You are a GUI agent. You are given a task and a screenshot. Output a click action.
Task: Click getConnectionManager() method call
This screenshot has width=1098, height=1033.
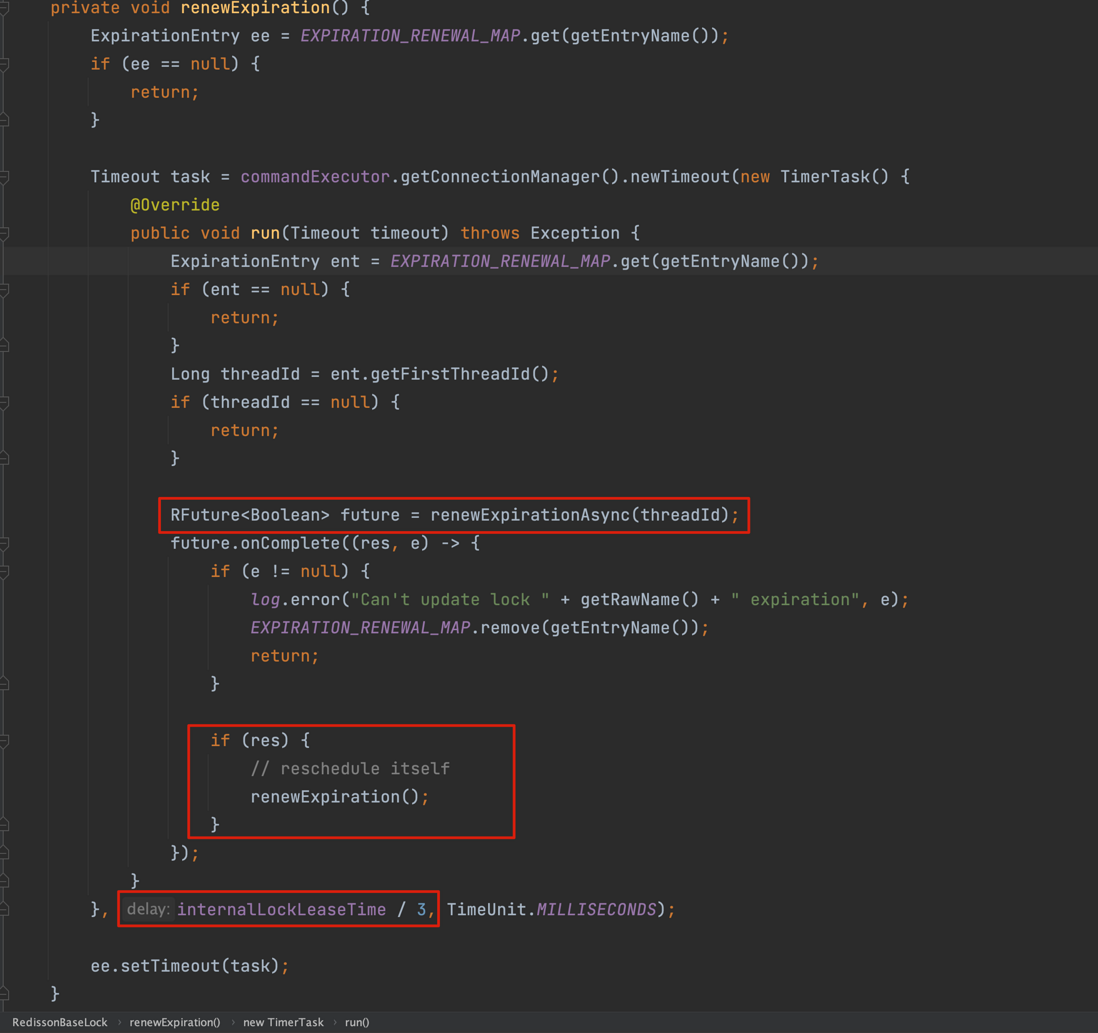510,176
